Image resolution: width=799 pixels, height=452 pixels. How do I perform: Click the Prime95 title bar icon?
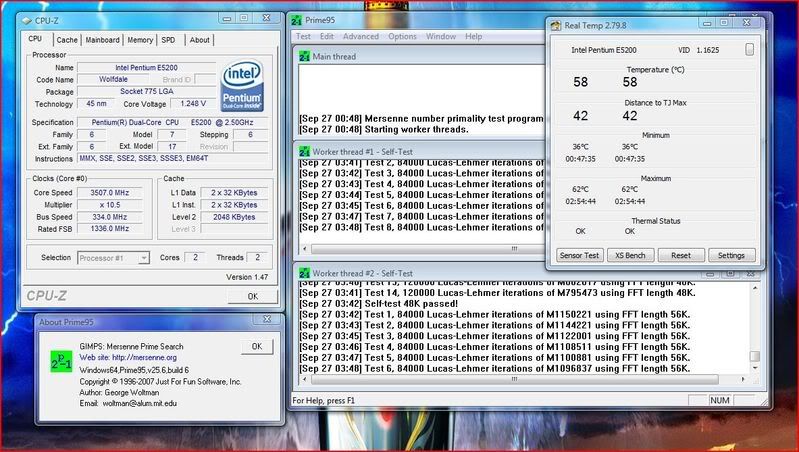pyautogui.click(x=297, y=20)
